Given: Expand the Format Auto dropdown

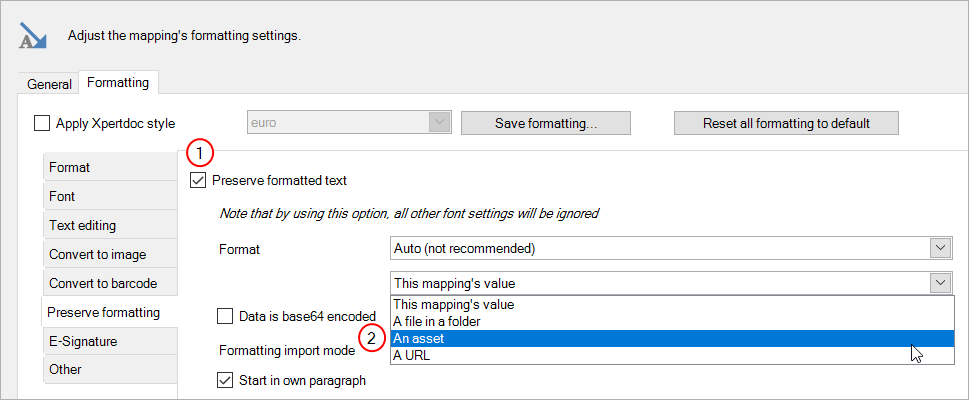Looking at the screenshot, I should (940, 248).
